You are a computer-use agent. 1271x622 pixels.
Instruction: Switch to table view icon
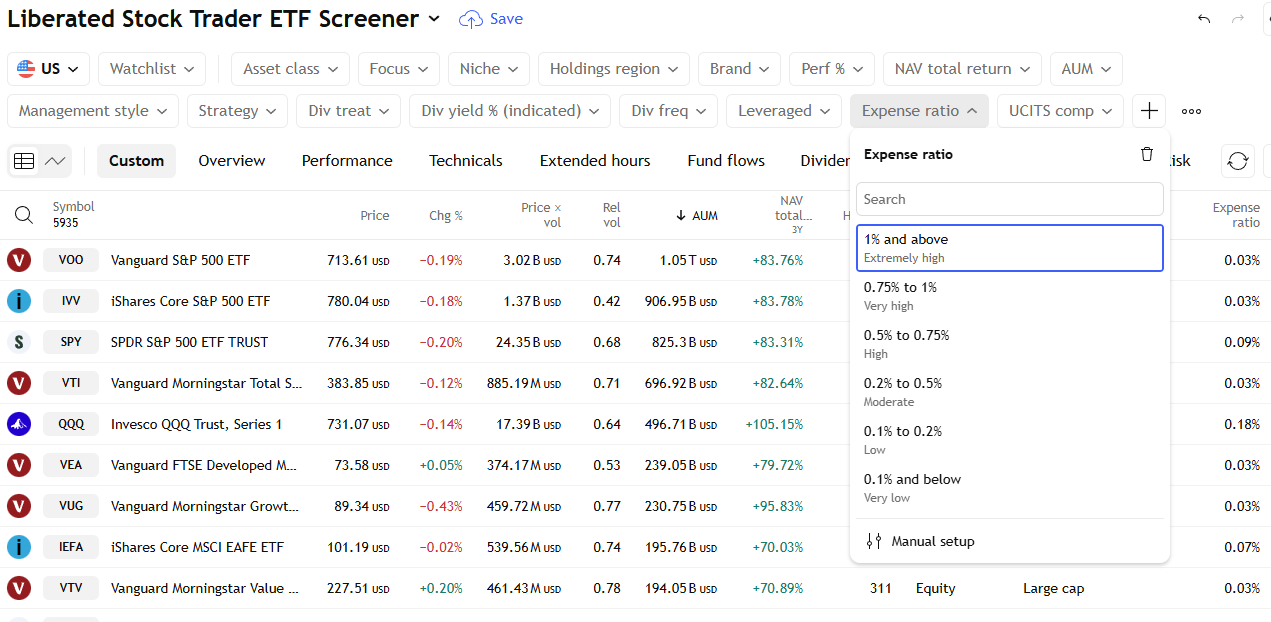click(24, 161)
